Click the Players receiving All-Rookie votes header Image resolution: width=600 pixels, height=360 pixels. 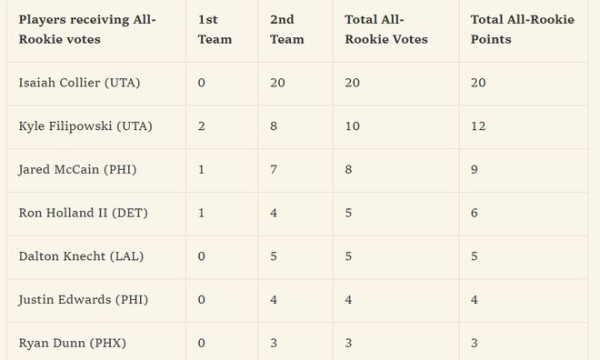point(87,29)
